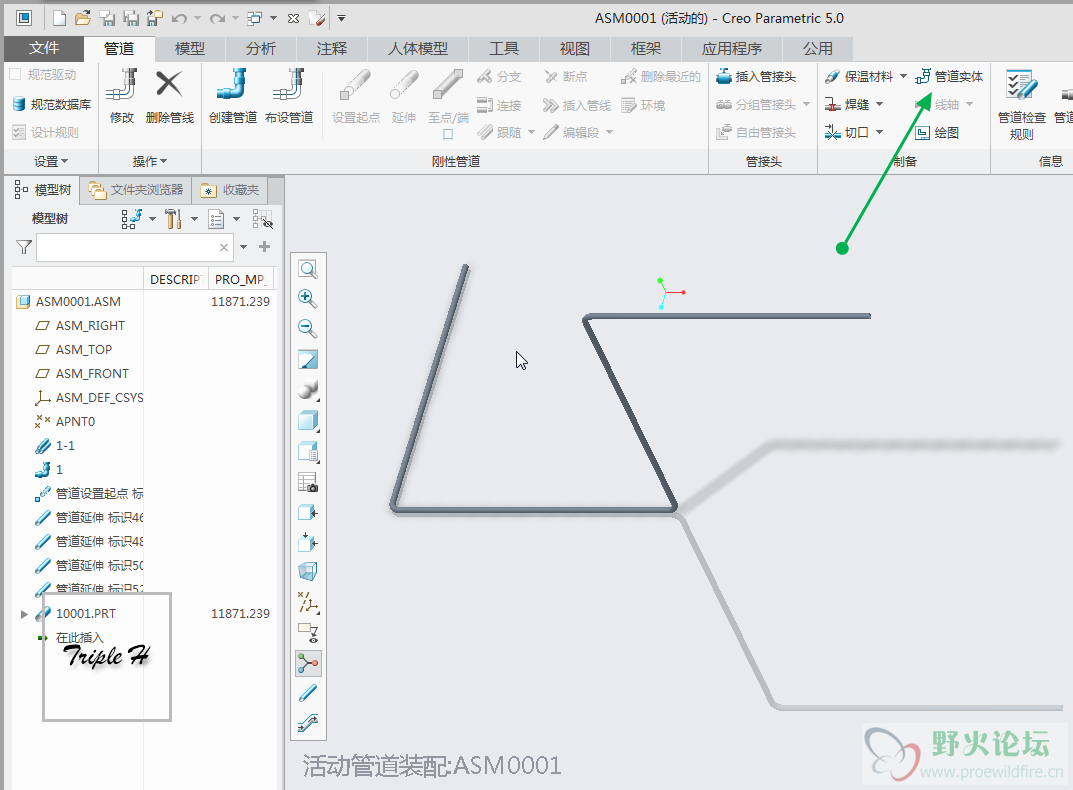Click the Weld button (焊缝)

[847, 105]
